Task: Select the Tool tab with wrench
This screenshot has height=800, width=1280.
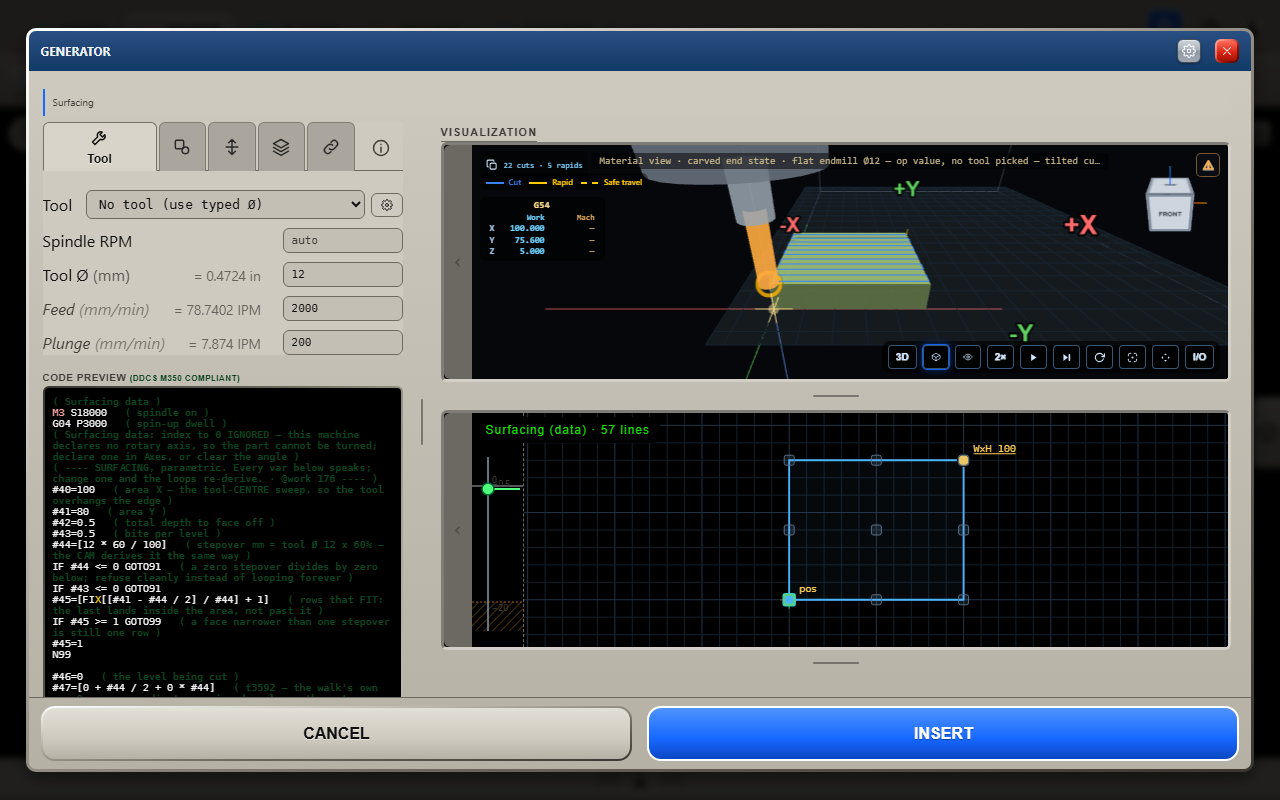Action: tap(100, 147)
